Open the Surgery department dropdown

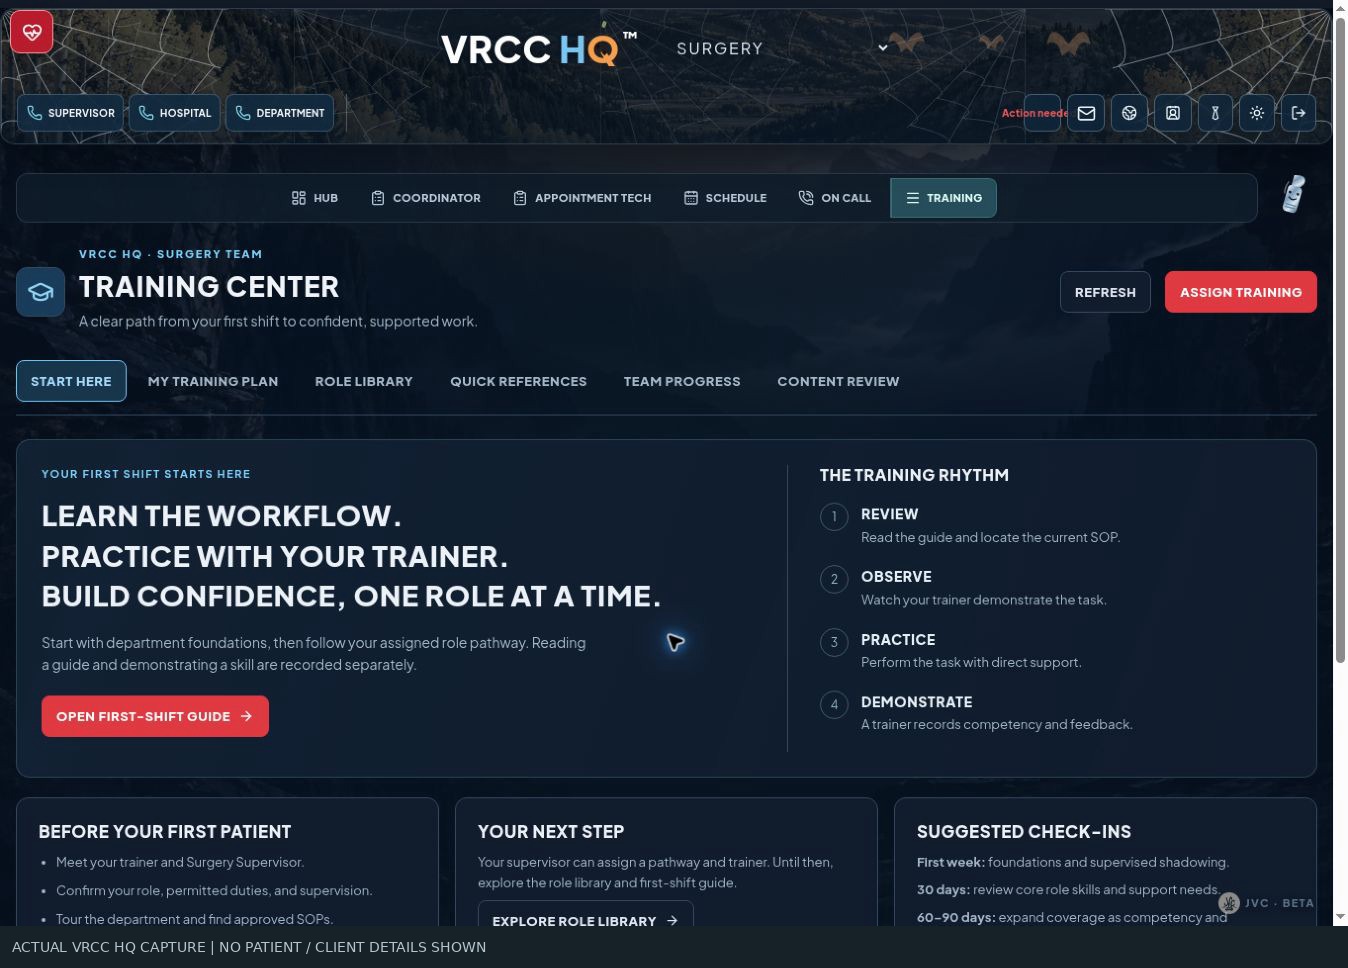point(781,48)
